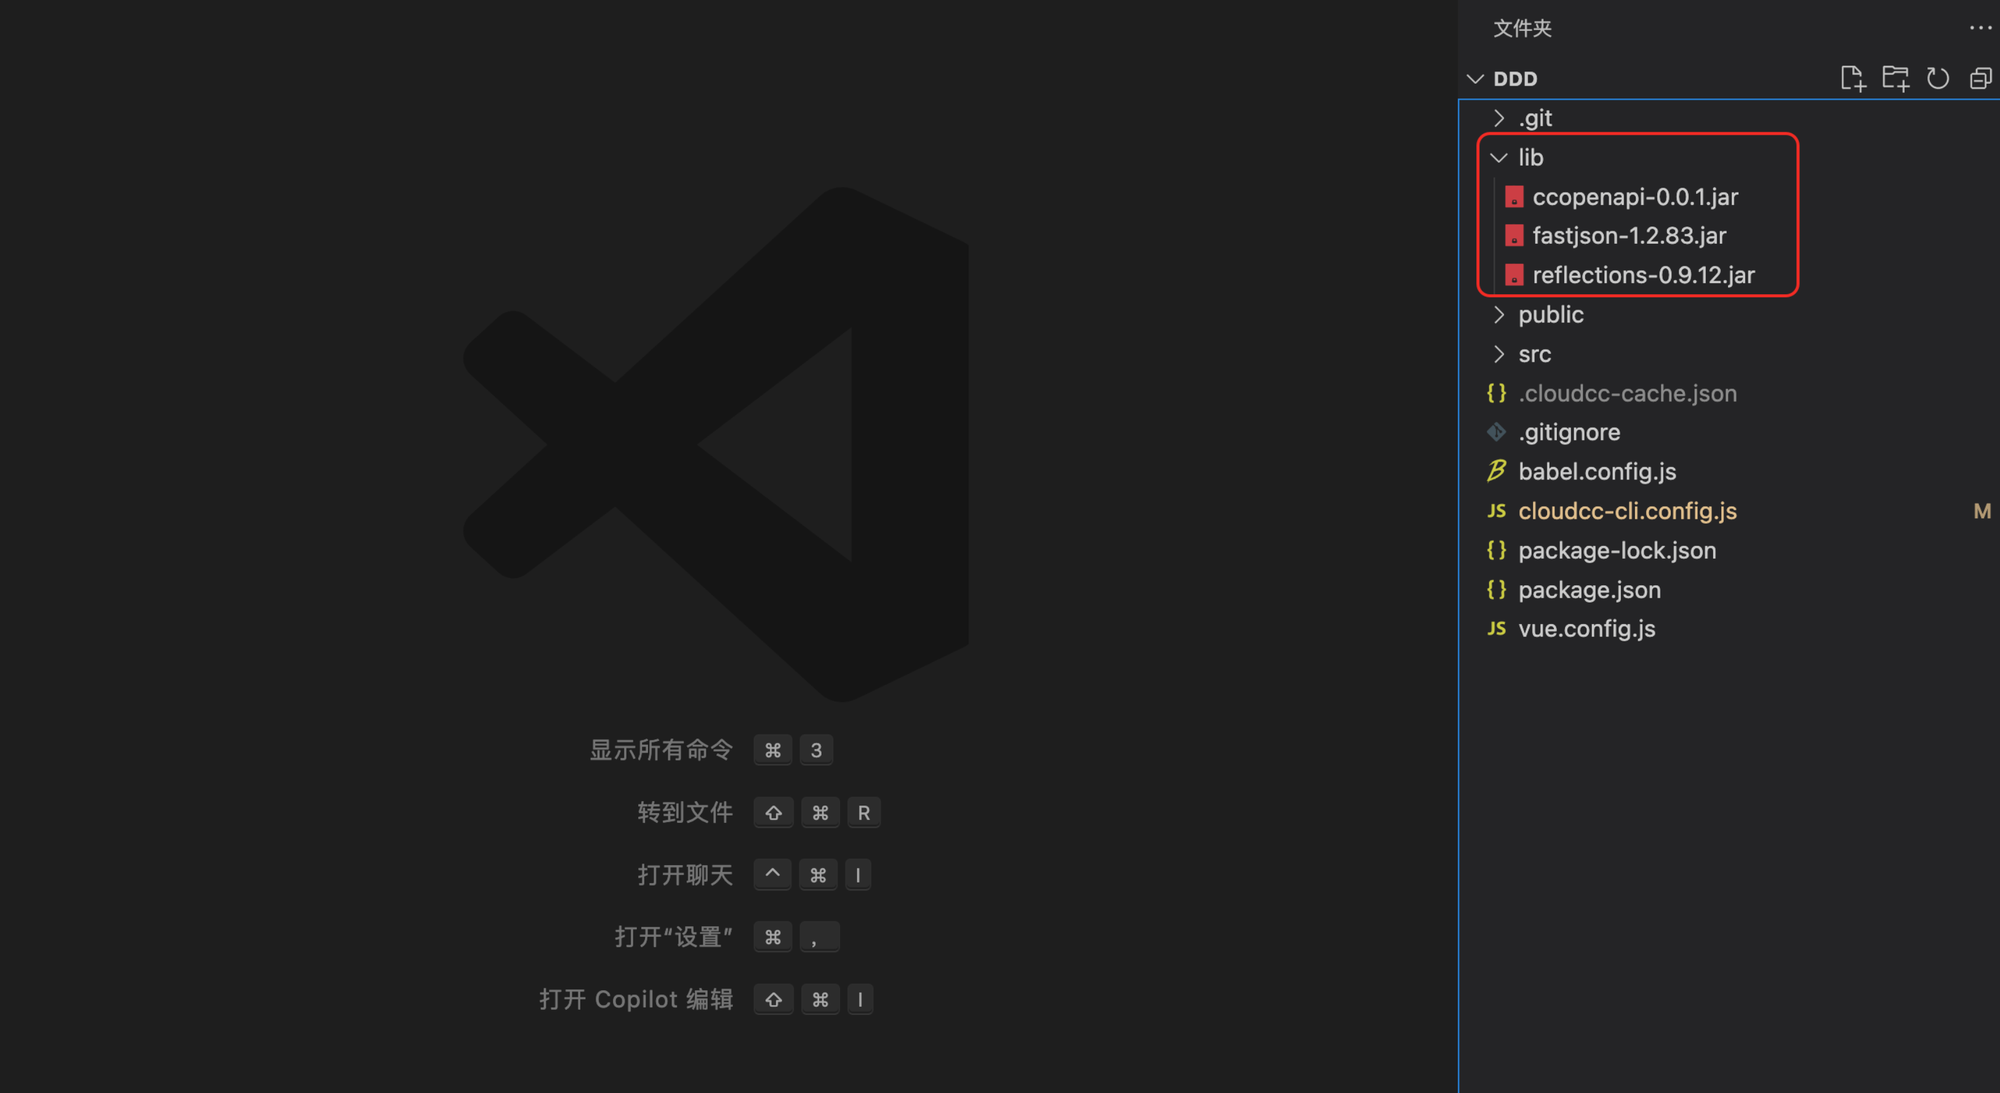
Task: Expand the public folder
Action: click(1498, 315)
